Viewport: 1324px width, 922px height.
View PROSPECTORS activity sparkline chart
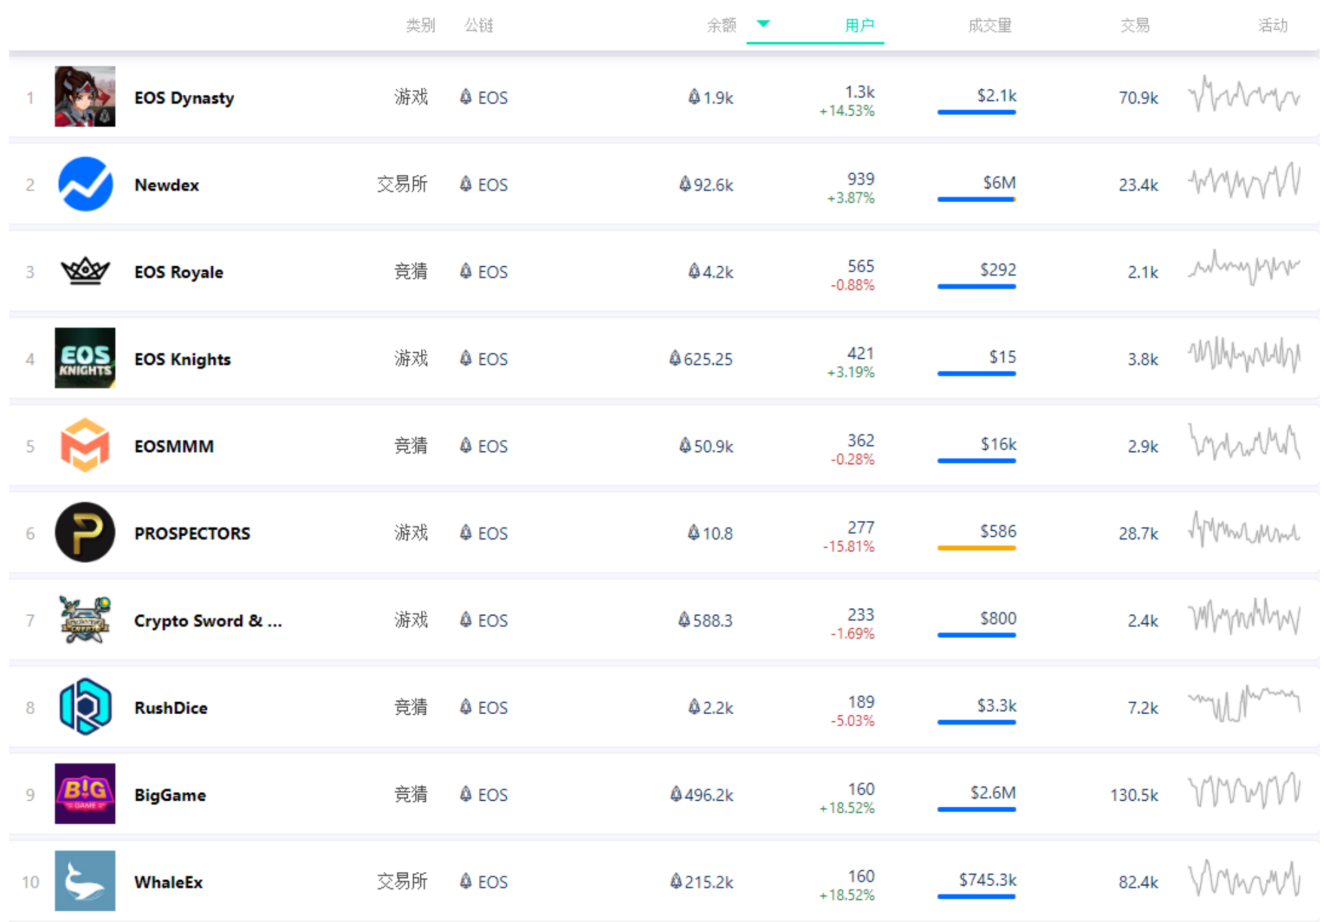(1244, 530)
